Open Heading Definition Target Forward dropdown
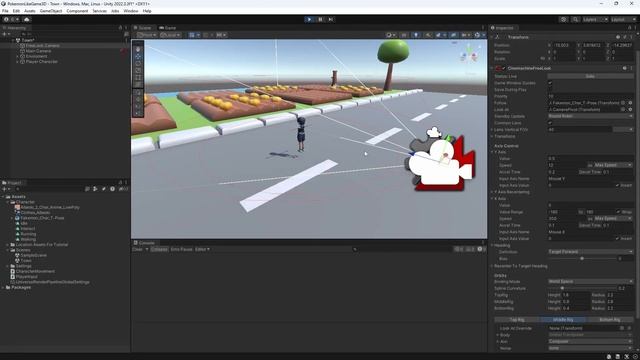This screenshot has height=360, width=640. click(591, 252)
